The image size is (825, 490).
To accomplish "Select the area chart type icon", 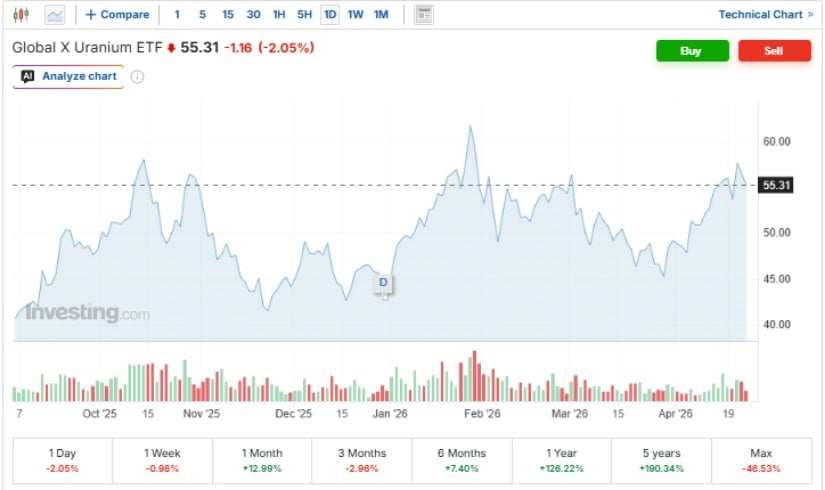I will (54, 15).
